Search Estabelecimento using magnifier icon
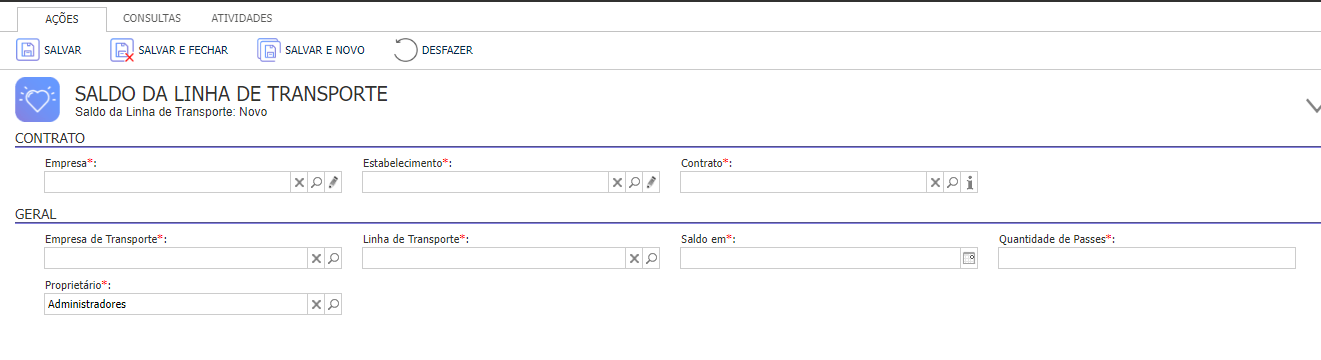 click(x=634, y=182)
